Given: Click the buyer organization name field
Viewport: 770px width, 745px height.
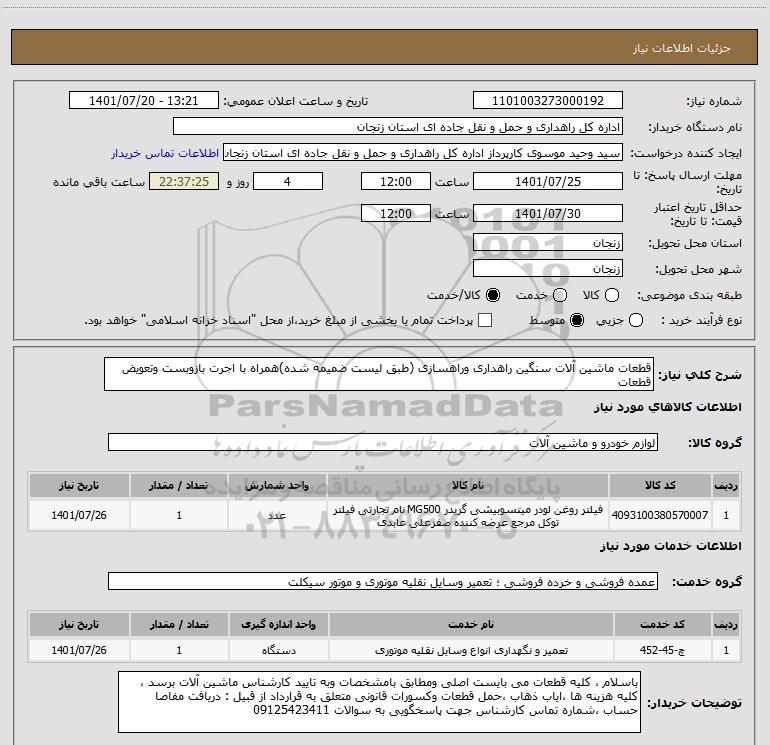Looking at the screenshot, I should coord(398,127).
